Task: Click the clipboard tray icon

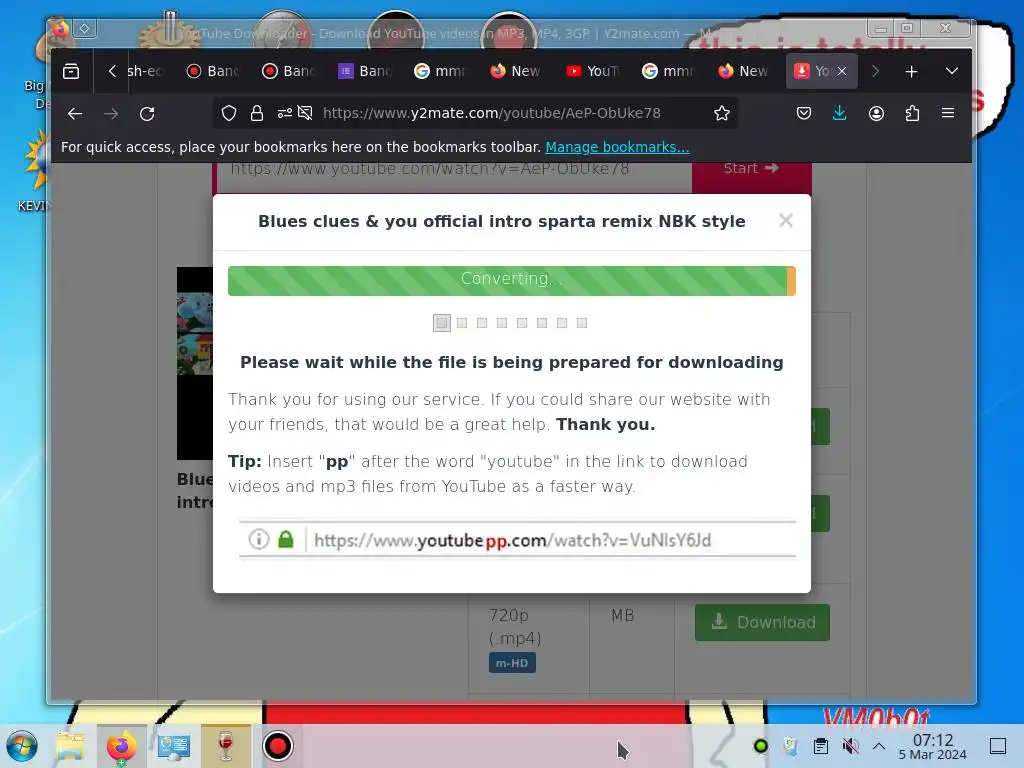Action: tap(820, 746)
